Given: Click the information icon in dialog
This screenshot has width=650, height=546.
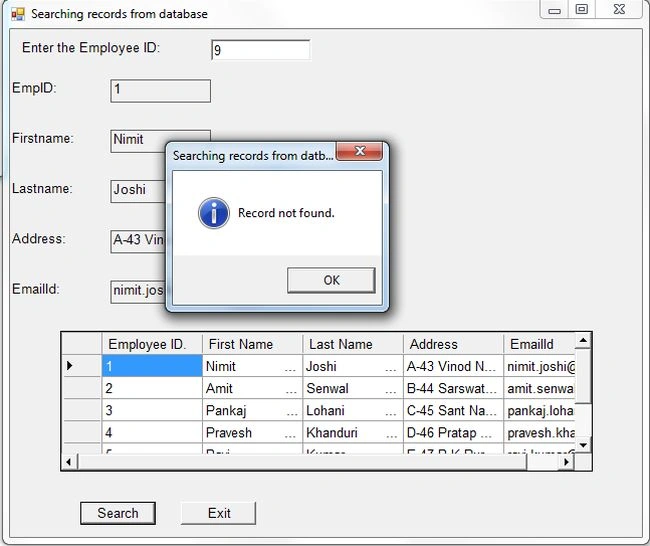Looking at the screenshot, I should [213, 213].
